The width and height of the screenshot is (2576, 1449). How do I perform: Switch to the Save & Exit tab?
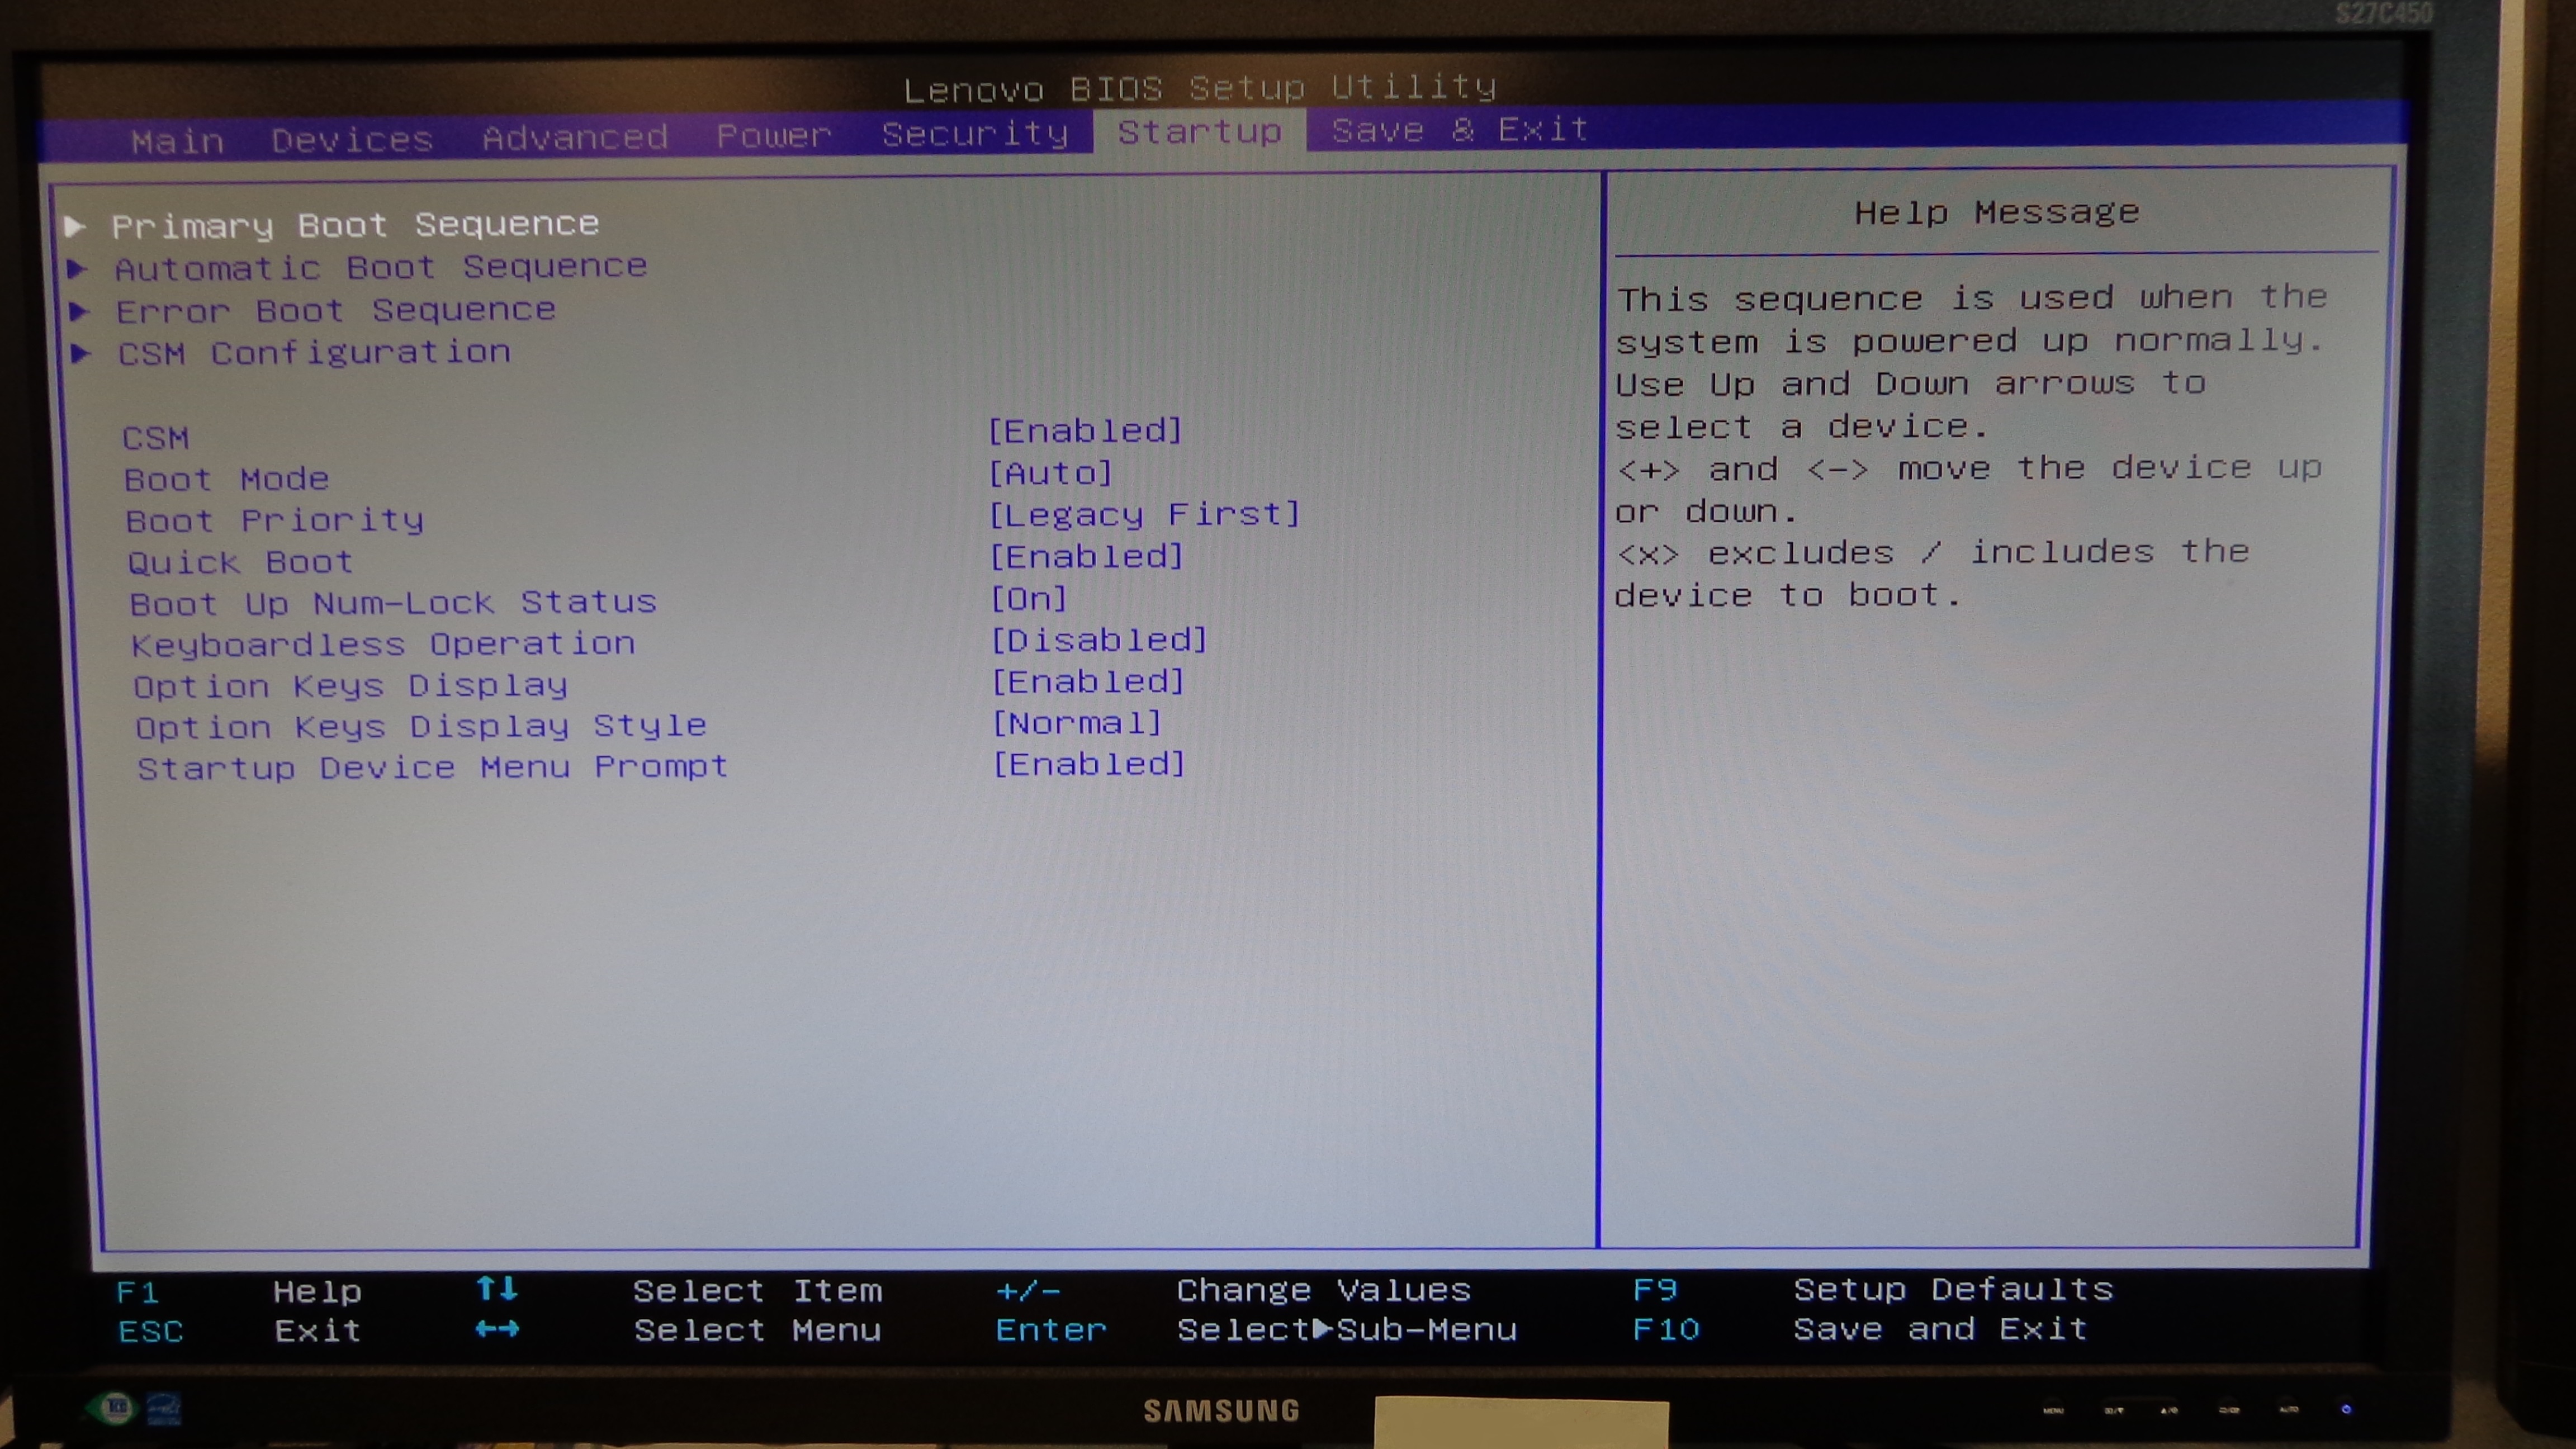(x=1459, y=130)
